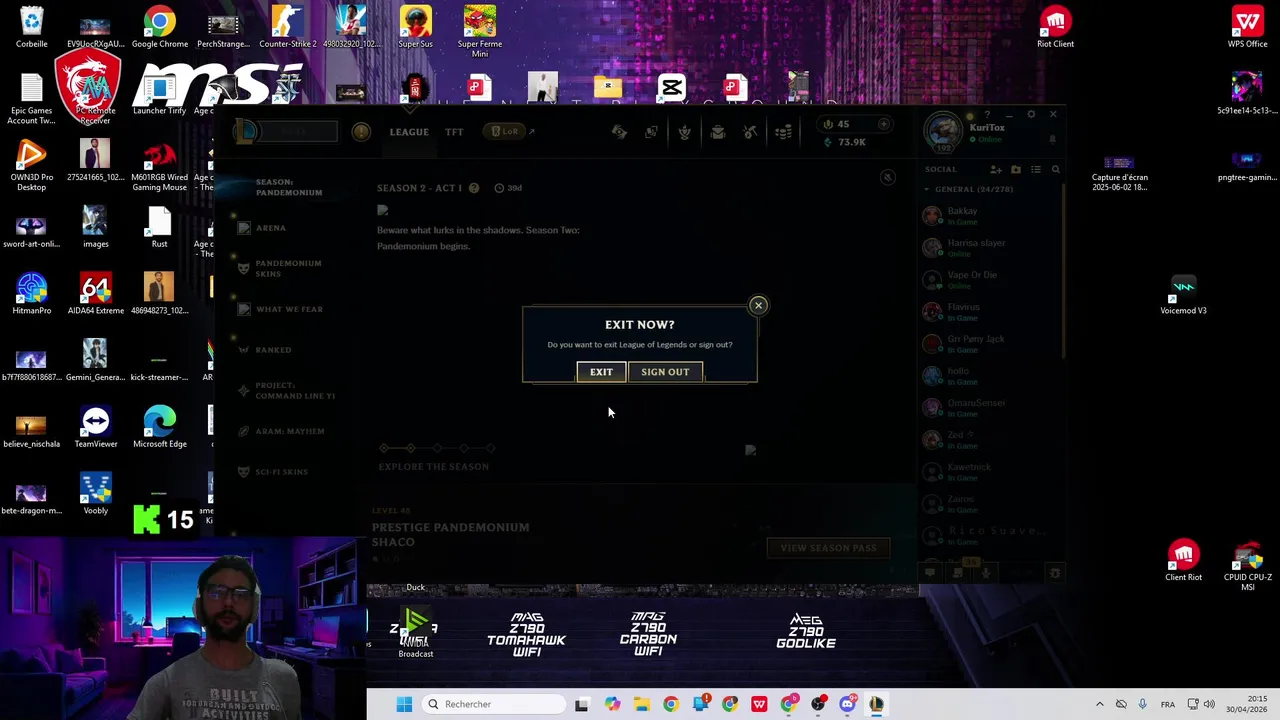Click the FRA language indicator
This screenshot has width=1280, height=720.
tap(1168, 704)
